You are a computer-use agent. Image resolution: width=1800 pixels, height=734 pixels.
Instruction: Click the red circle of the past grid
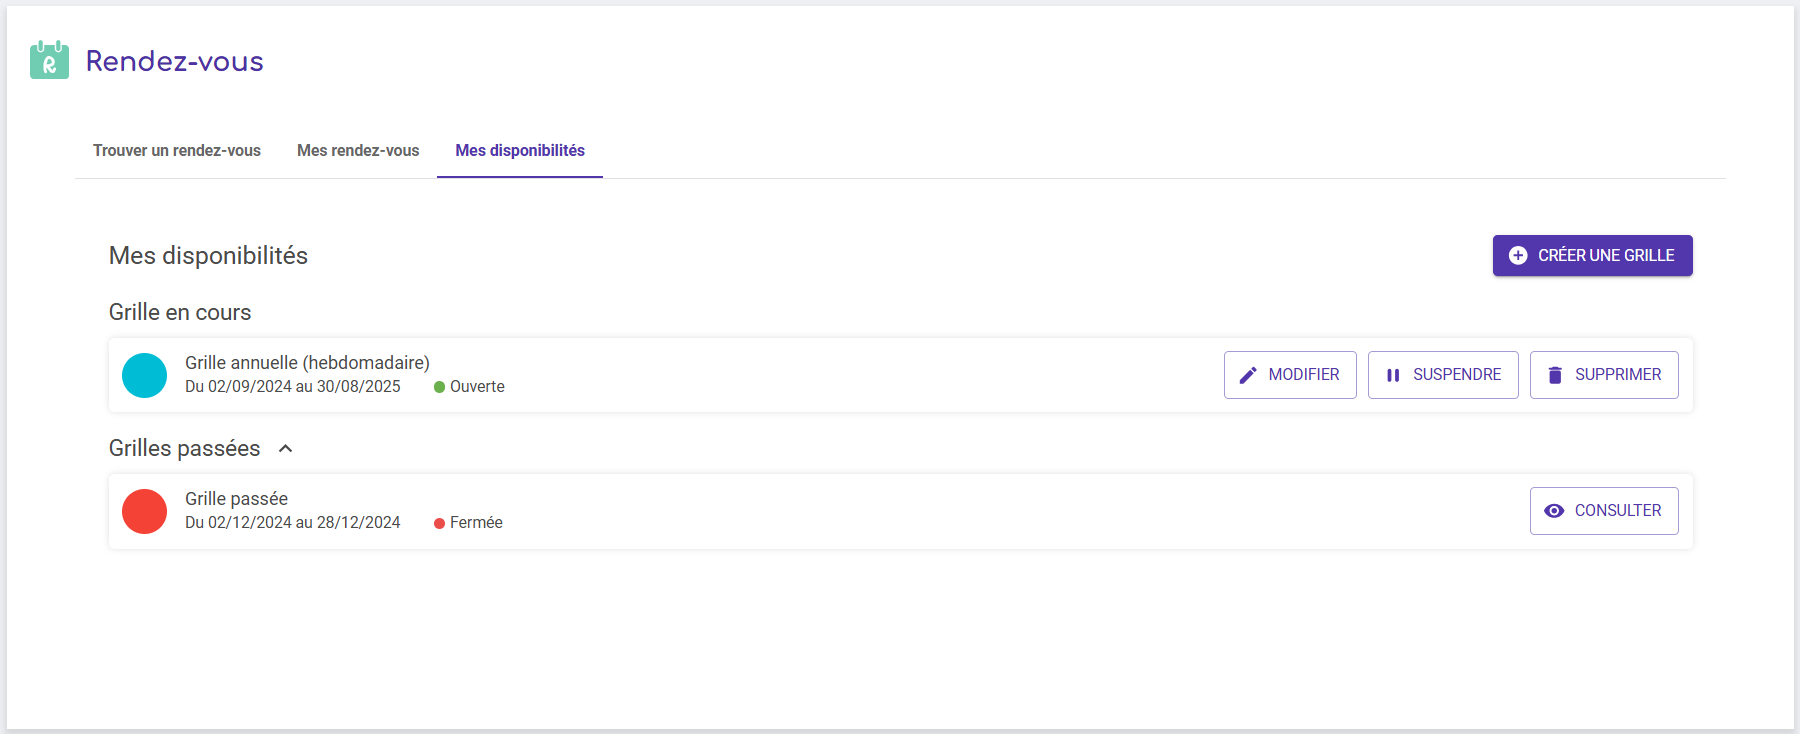145,511
